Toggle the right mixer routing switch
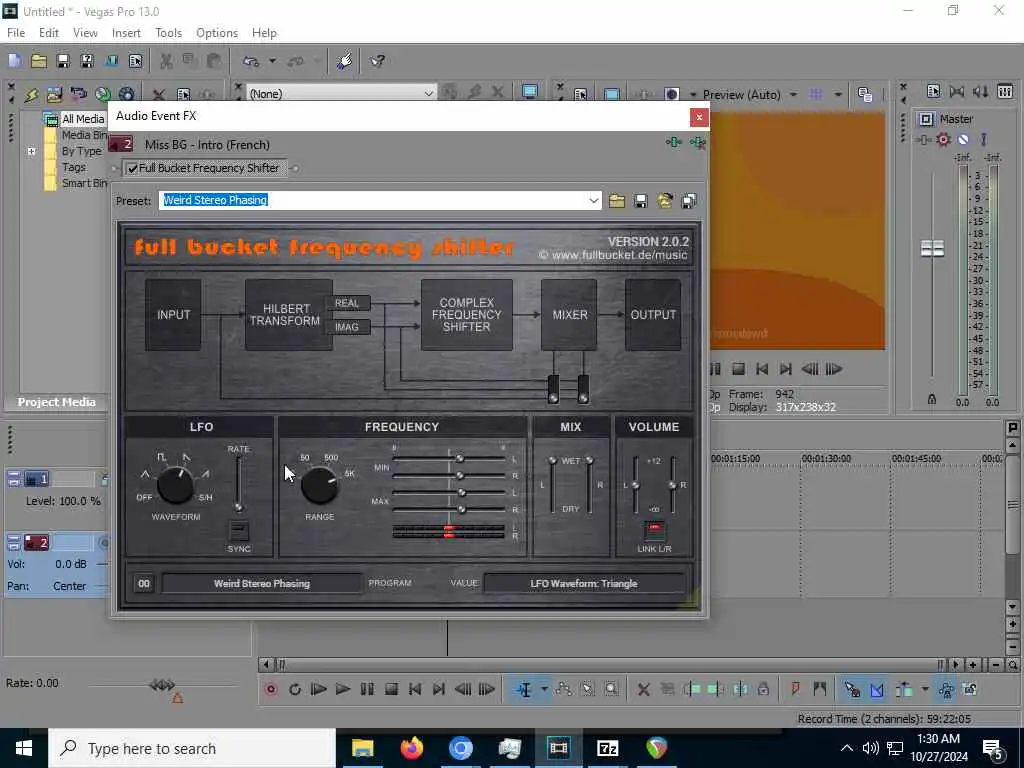This screenshot has width=1024, height=768. pos(583,389)
